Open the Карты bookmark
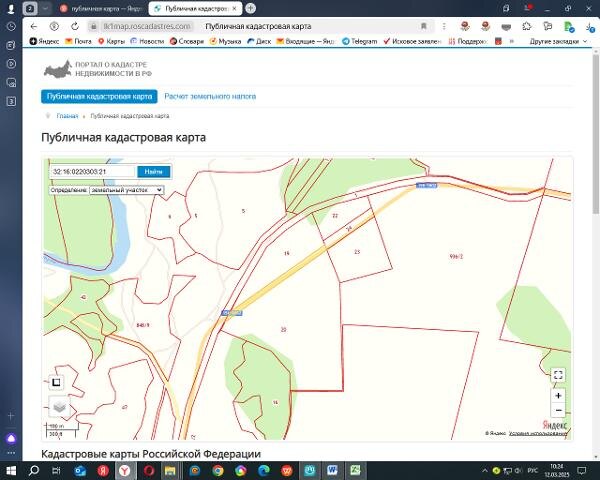Image resolution: width=600 pixels, height=480 pixels. [111, 41]
